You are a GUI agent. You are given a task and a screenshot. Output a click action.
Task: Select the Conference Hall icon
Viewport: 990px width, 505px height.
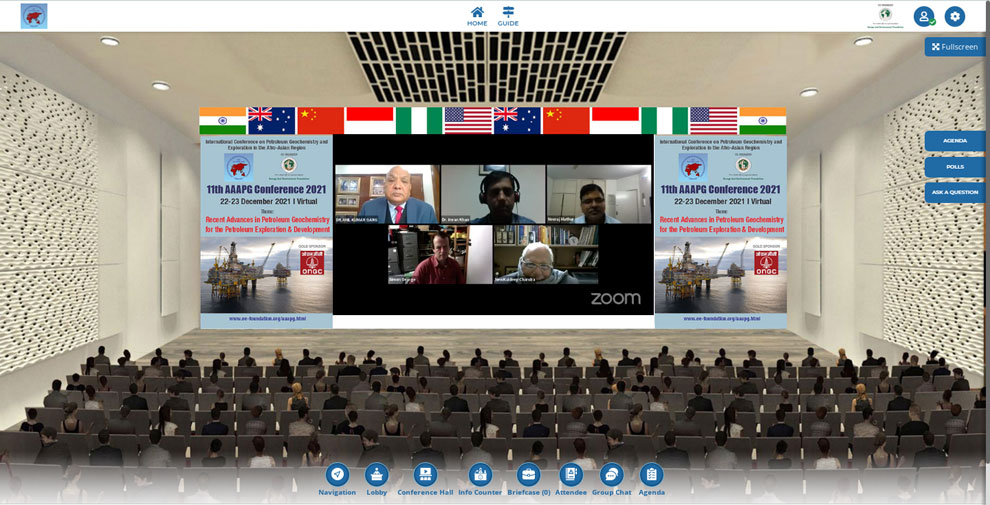[x=425, y=475]
